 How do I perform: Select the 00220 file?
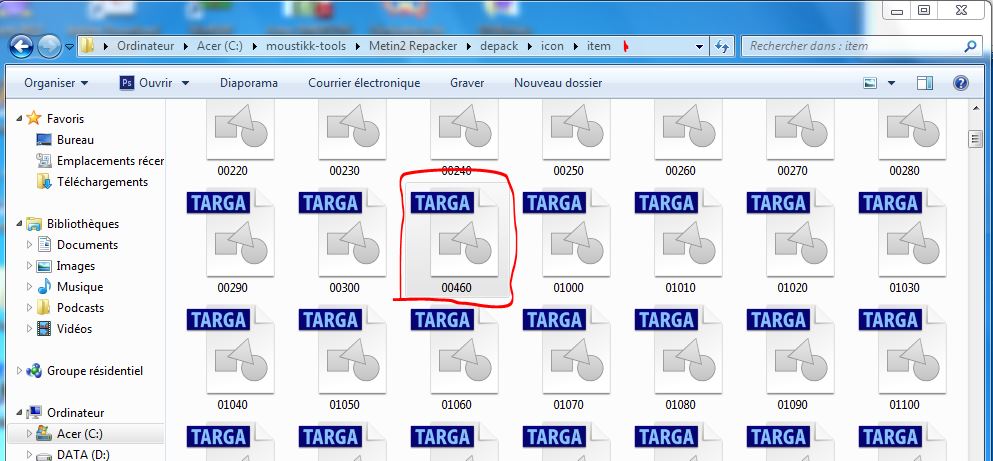click(x=241, y=138)
